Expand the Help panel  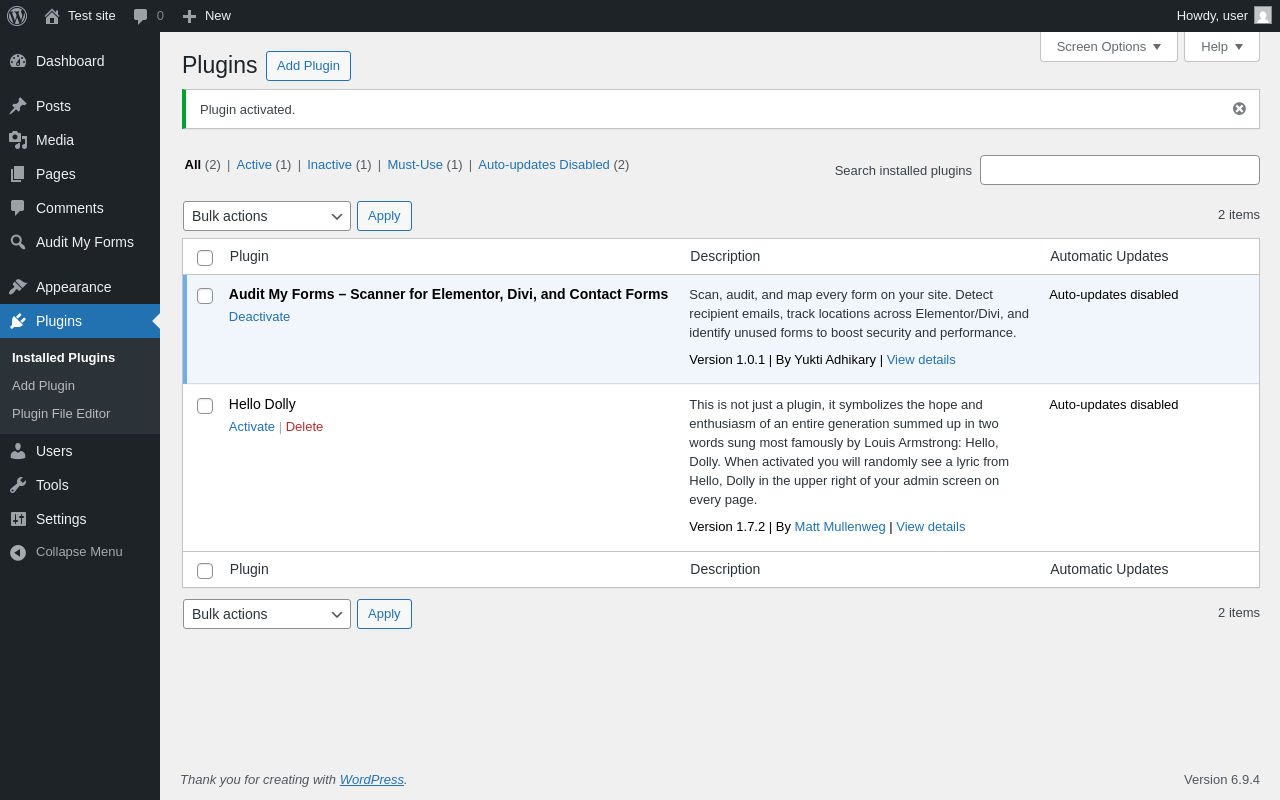1222,46
